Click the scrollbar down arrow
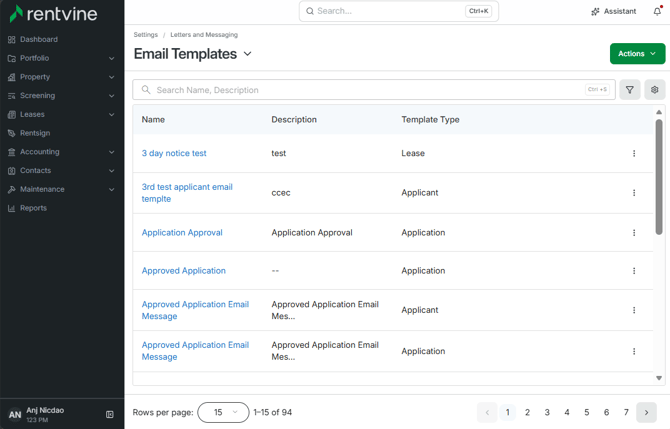Image resolution: width=670 pixels, height=429 pixels. 659,378
